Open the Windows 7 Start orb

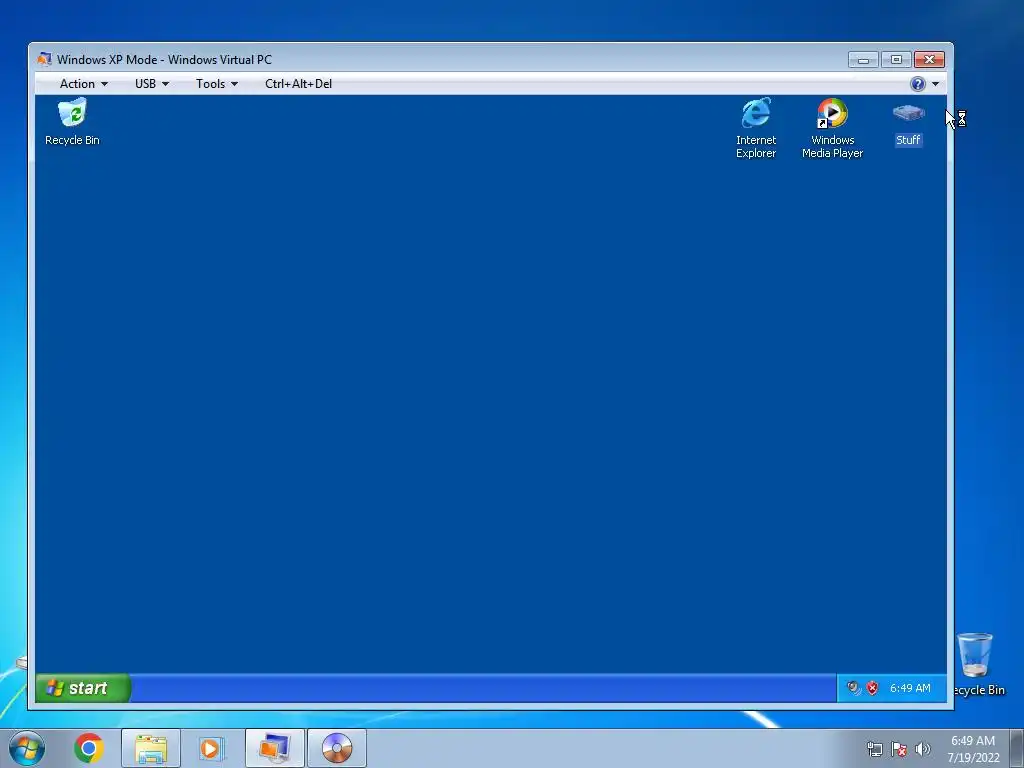(27, 748)
